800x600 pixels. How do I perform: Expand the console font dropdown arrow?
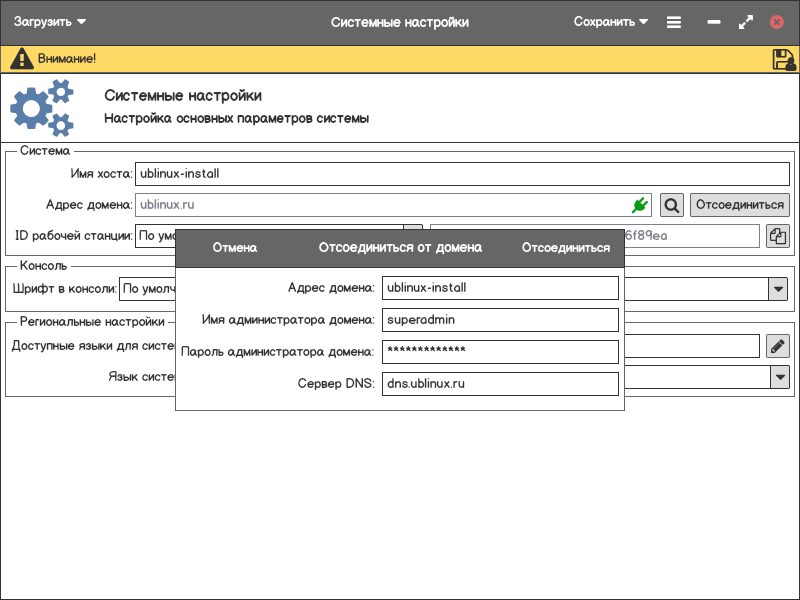(x=777, y=289)
